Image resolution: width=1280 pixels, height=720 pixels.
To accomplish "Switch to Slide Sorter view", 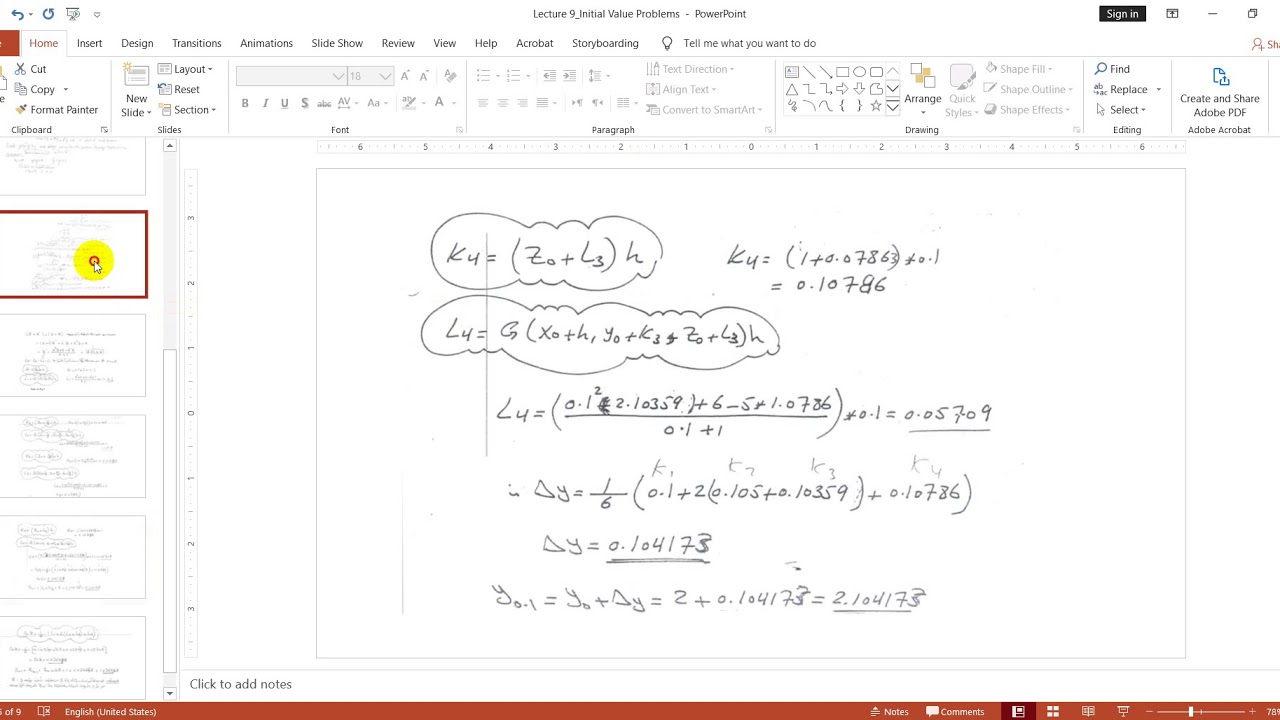I will 1053,712.
